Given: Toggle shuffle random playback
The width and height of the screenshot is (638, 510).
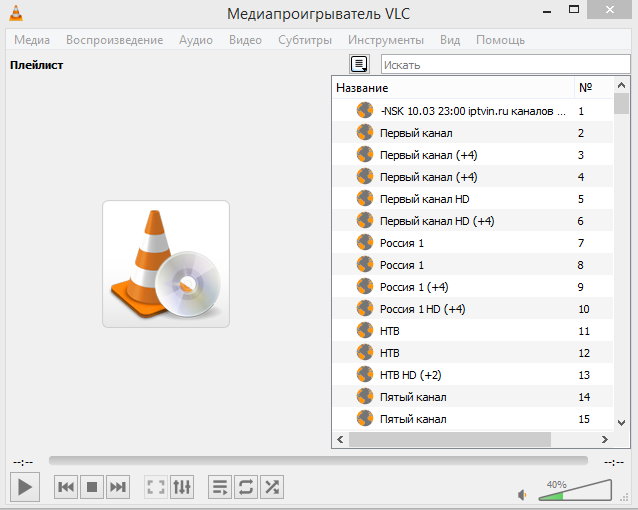Looking at the screenshot, I should (272, 487).
